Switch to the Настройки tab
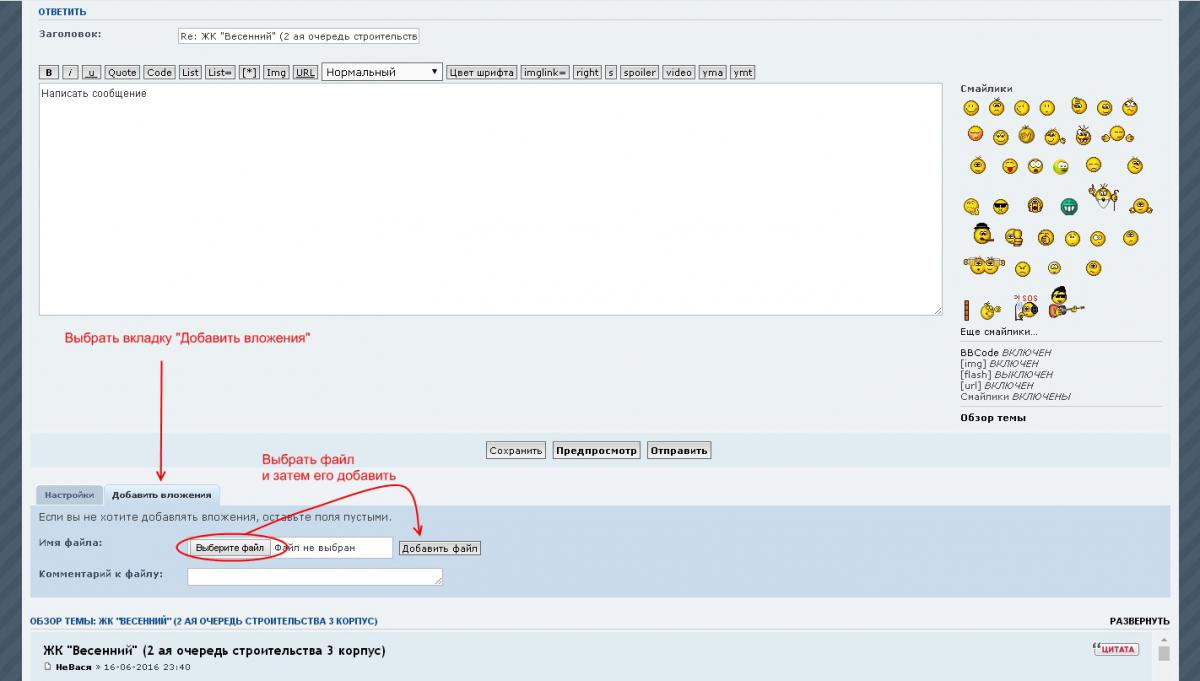 (x=69, y=495)
